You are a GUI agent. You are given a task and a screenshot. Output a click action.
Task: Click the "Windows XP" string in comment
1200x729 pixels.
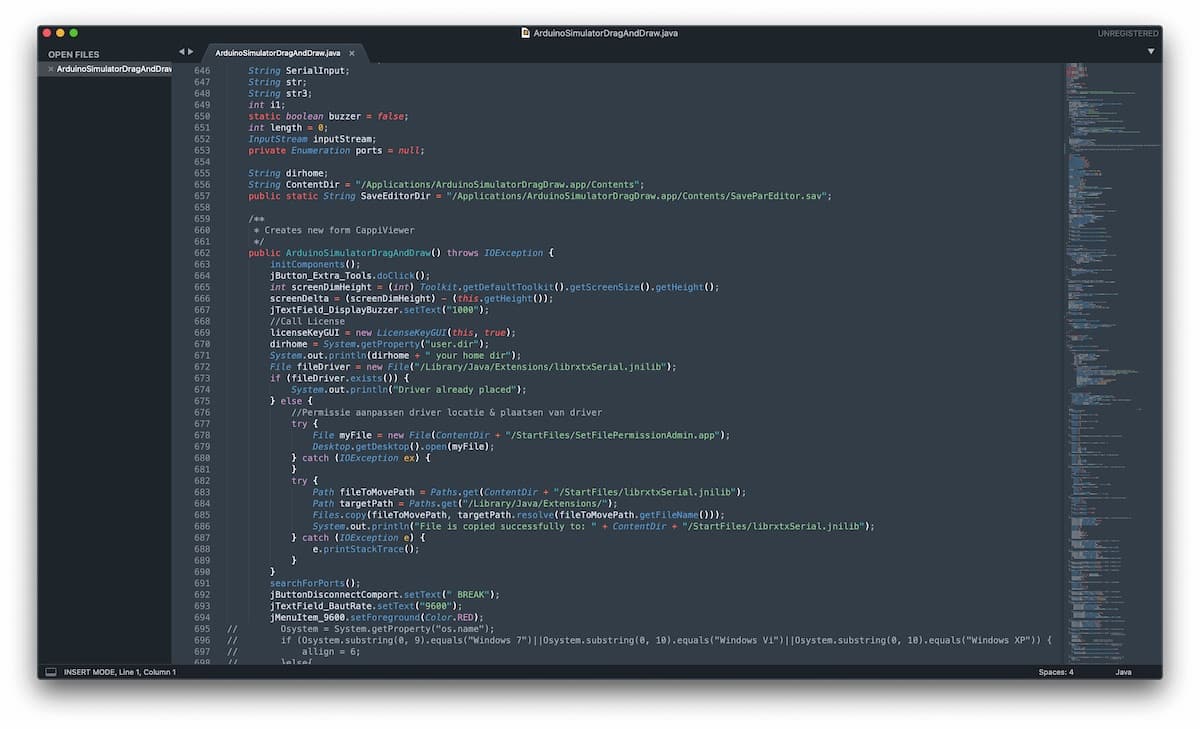[999, 640]
